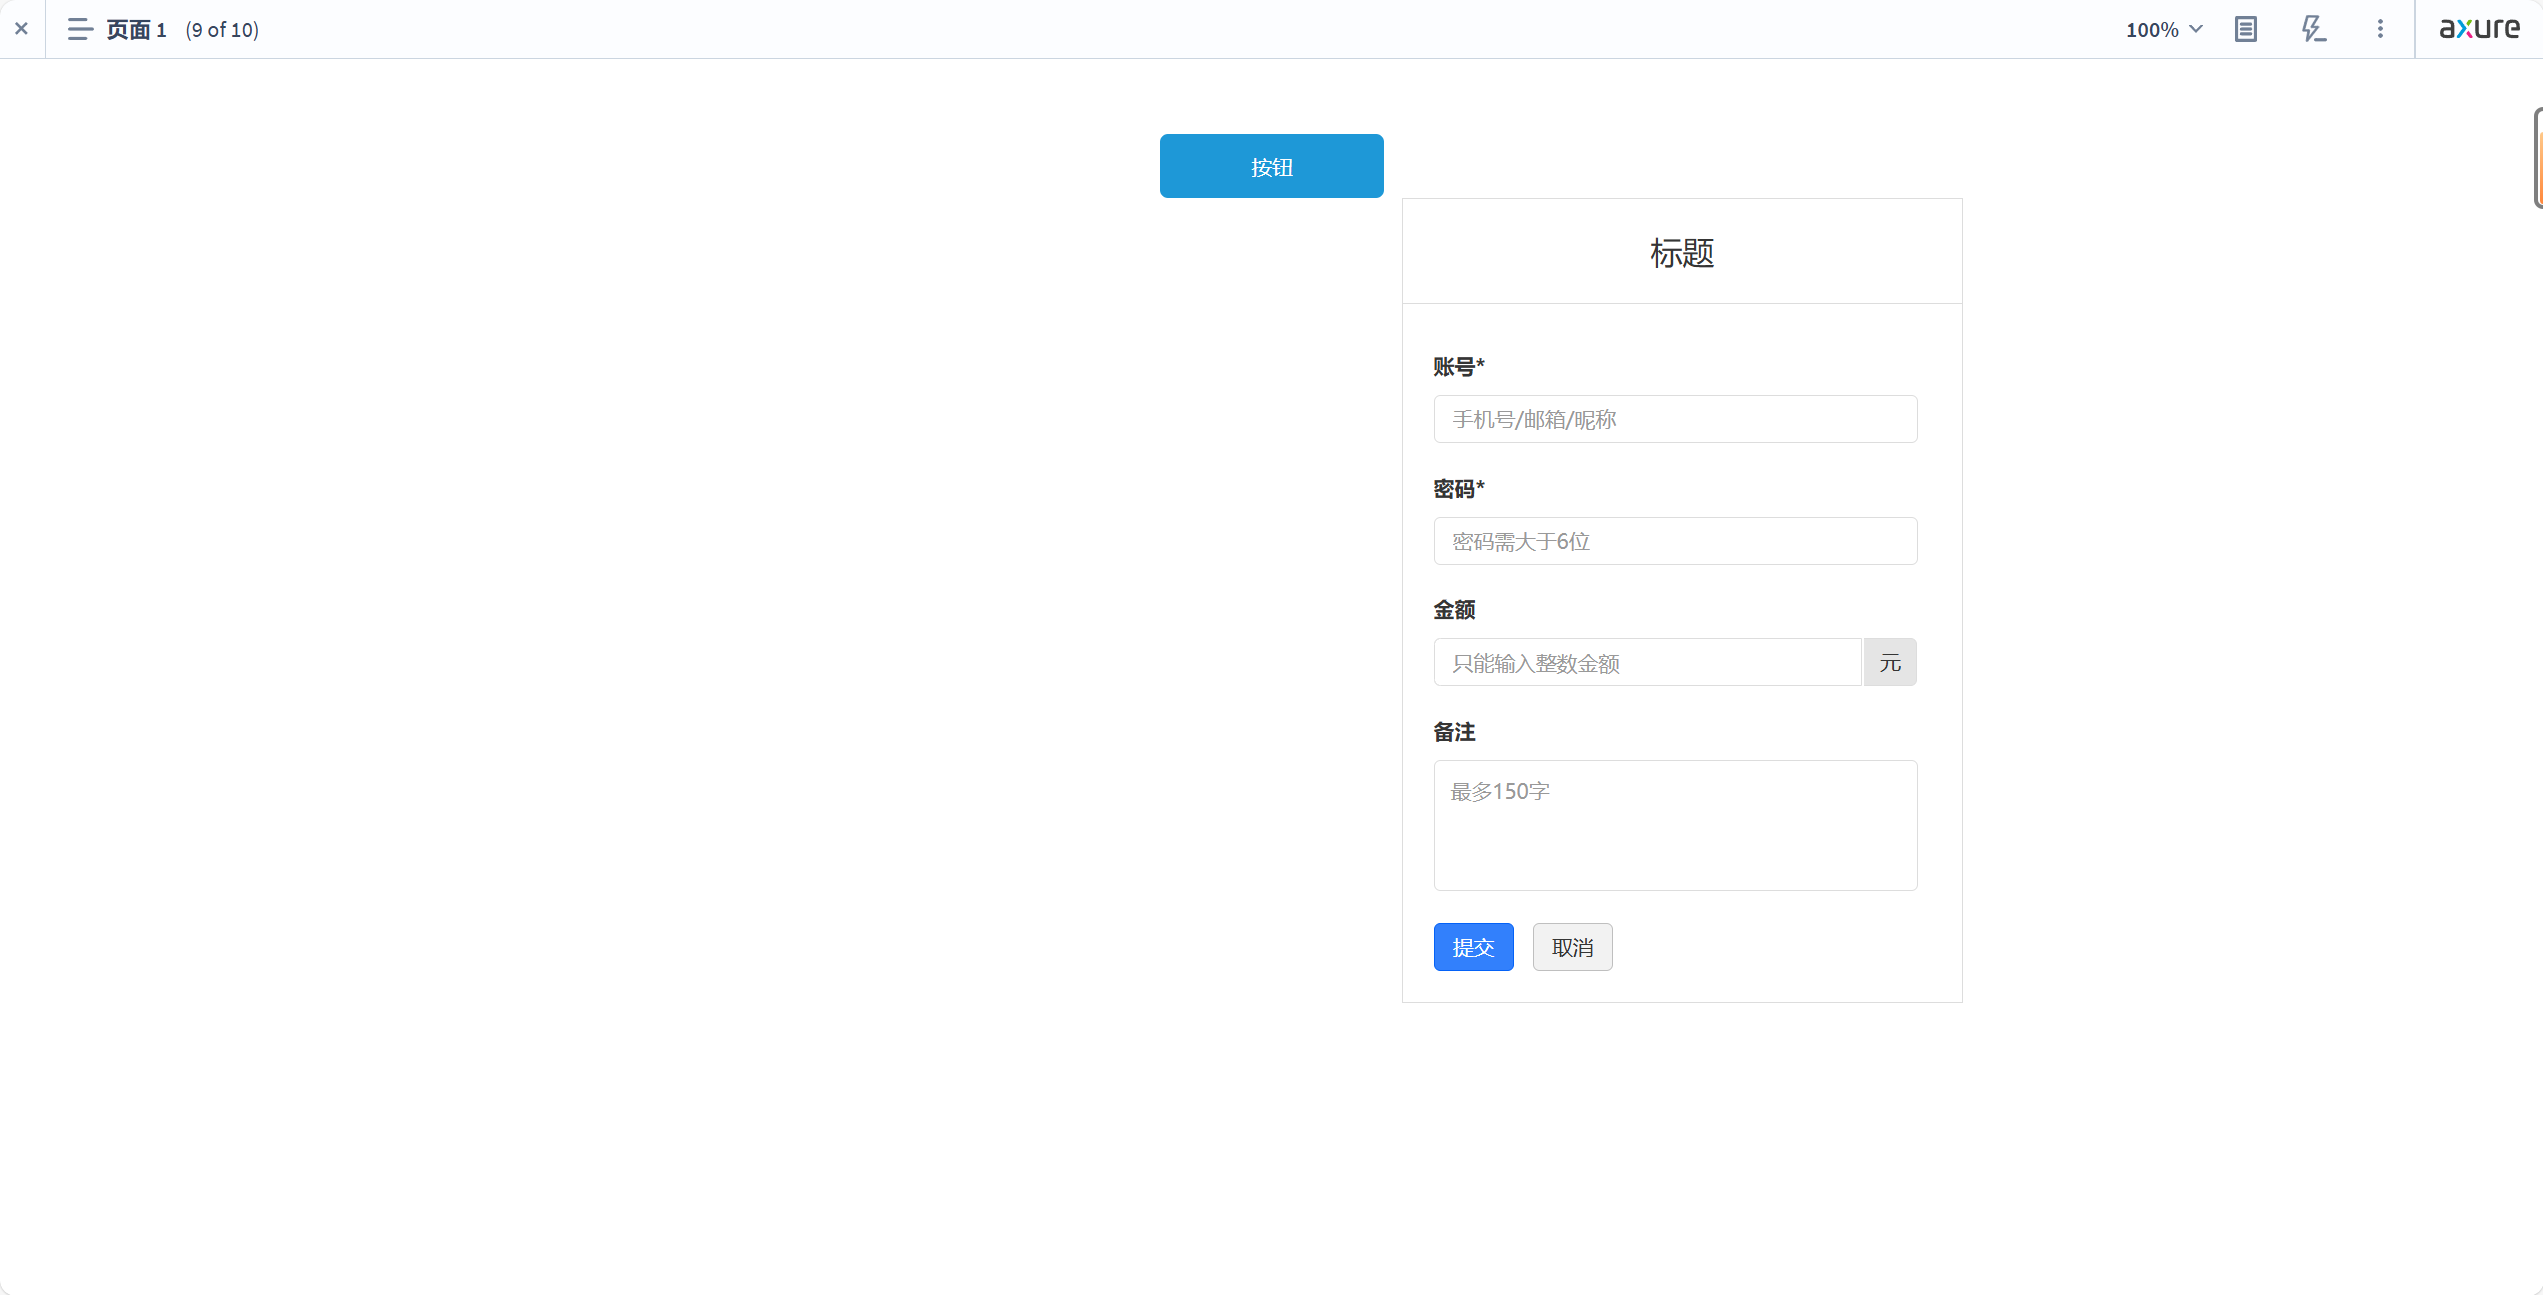Focus the 账号 phone/email input field
Viewport: 2543px width, 1295px height.
click(x=1675, y=419)
